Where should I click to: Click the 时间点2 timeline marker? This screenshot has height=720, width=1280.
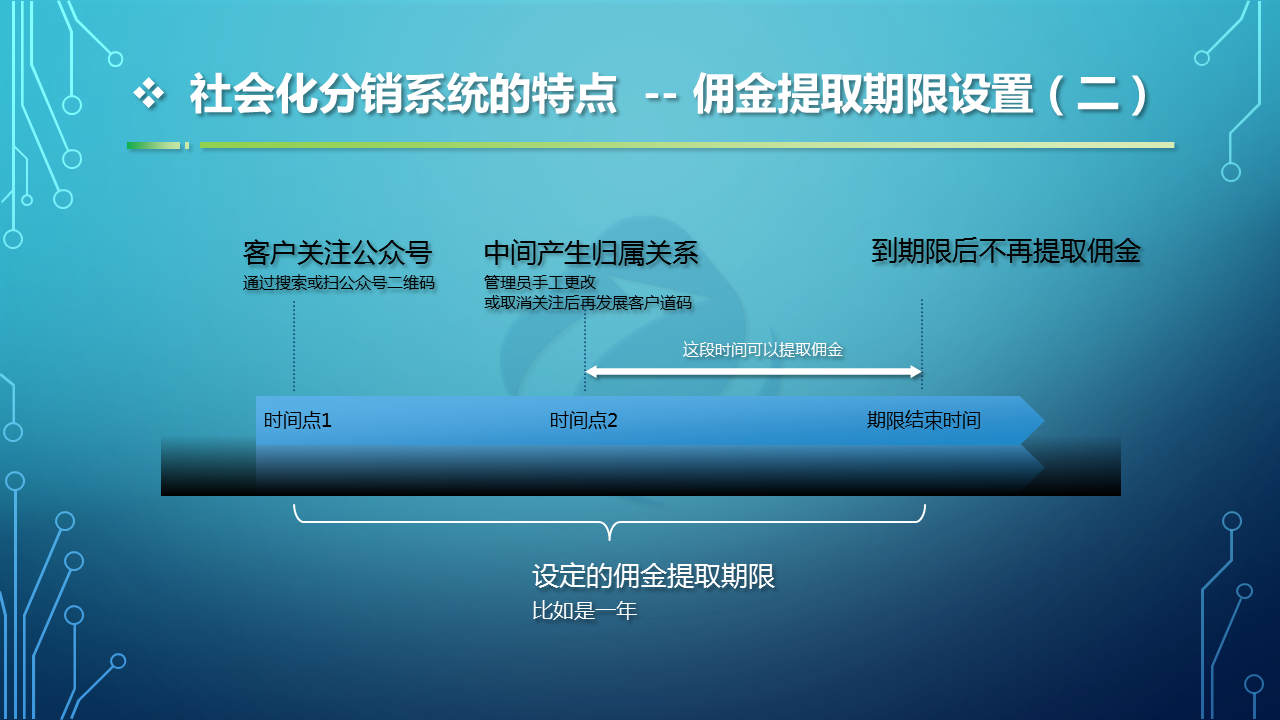tap(584, 421)
